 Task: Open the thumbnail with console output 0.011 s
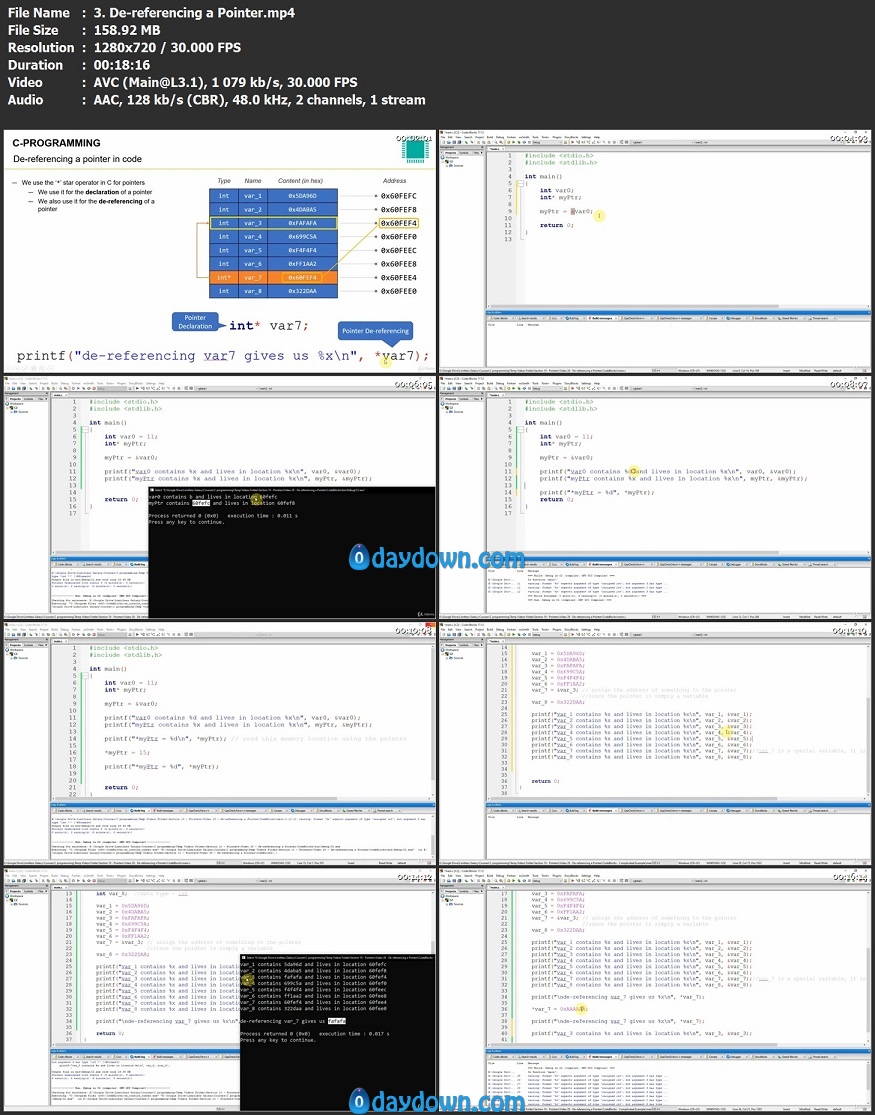pyautogui.click(x=220, y=497)
